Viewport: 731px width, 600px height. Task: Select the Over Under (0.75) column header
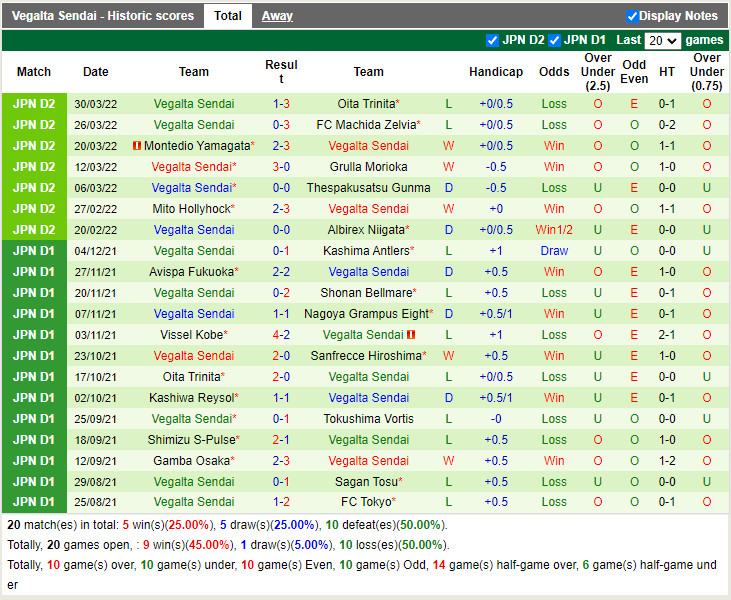[x=707, y=72]
